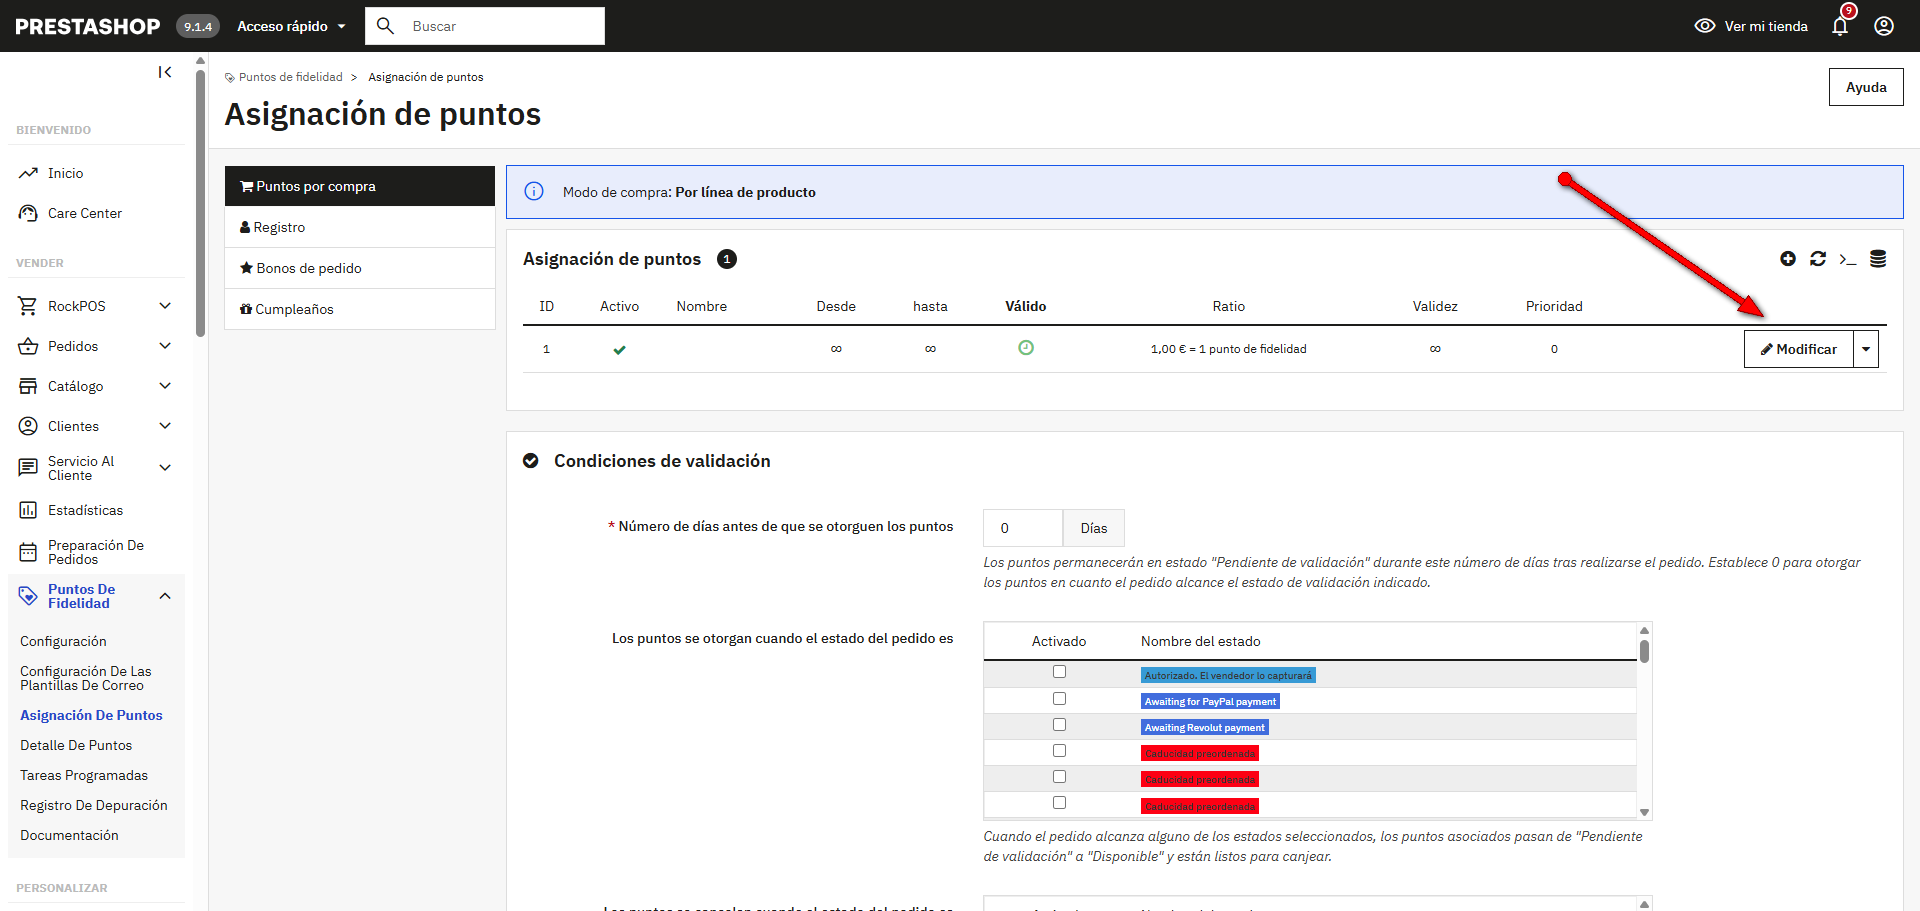Click the Inicio trend icon

coord(28,173)
